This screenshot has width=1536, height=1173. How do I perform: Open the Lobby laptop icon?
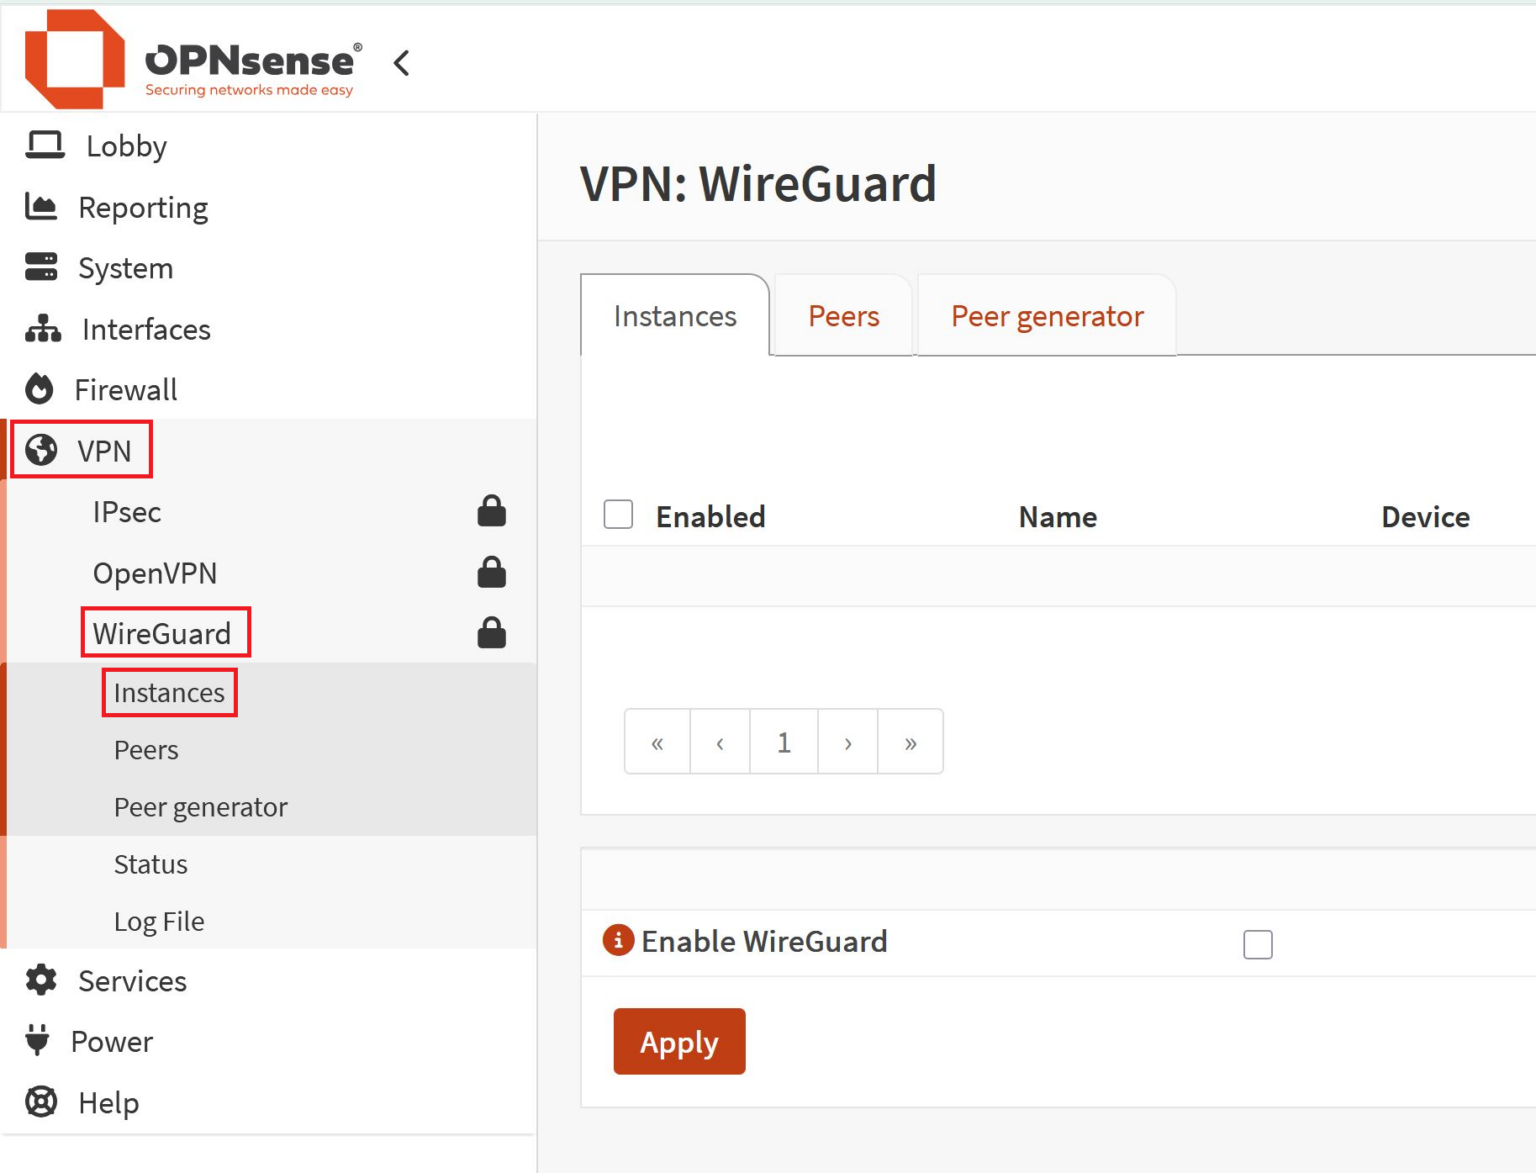42,146
